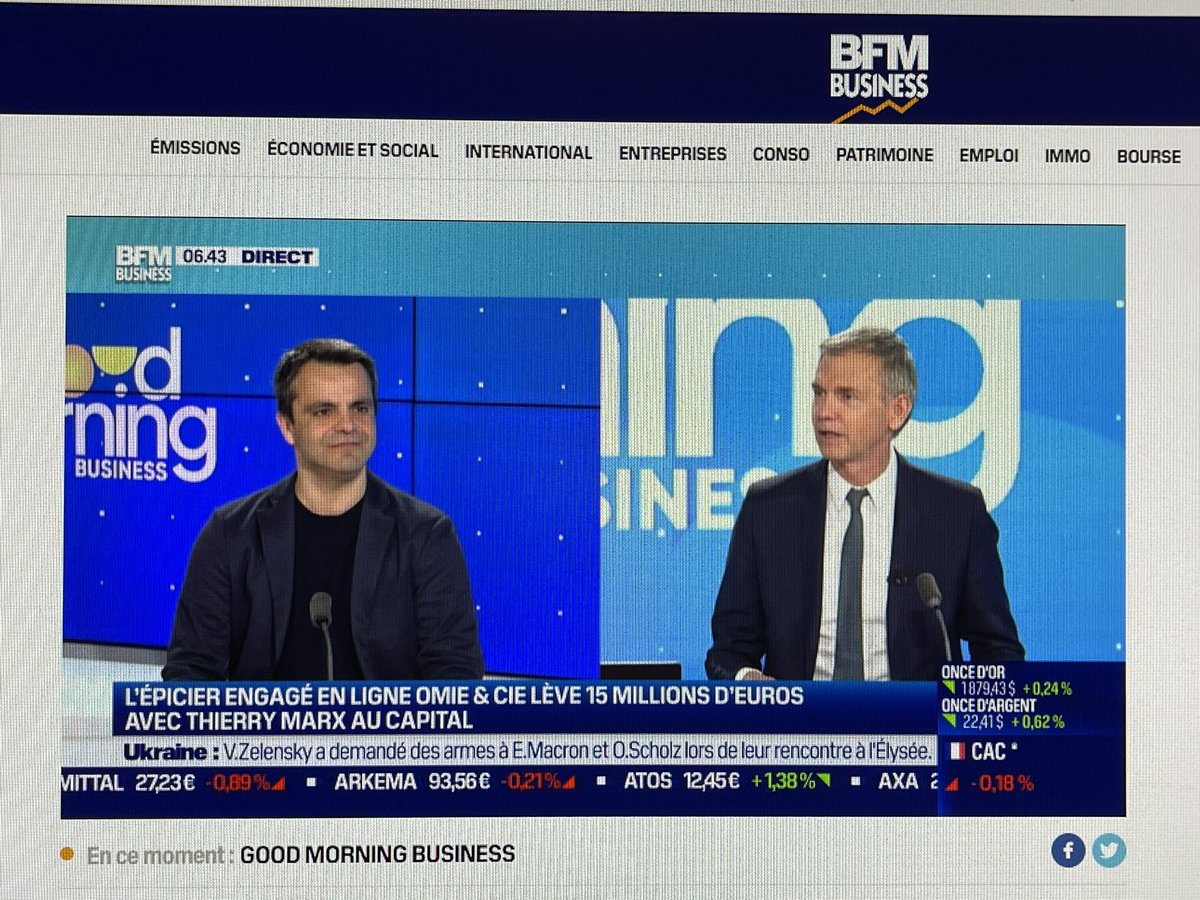This screenshot has height=900, width=1200.
Task: Open the IMMO section
Action: tap(1067, 156)
